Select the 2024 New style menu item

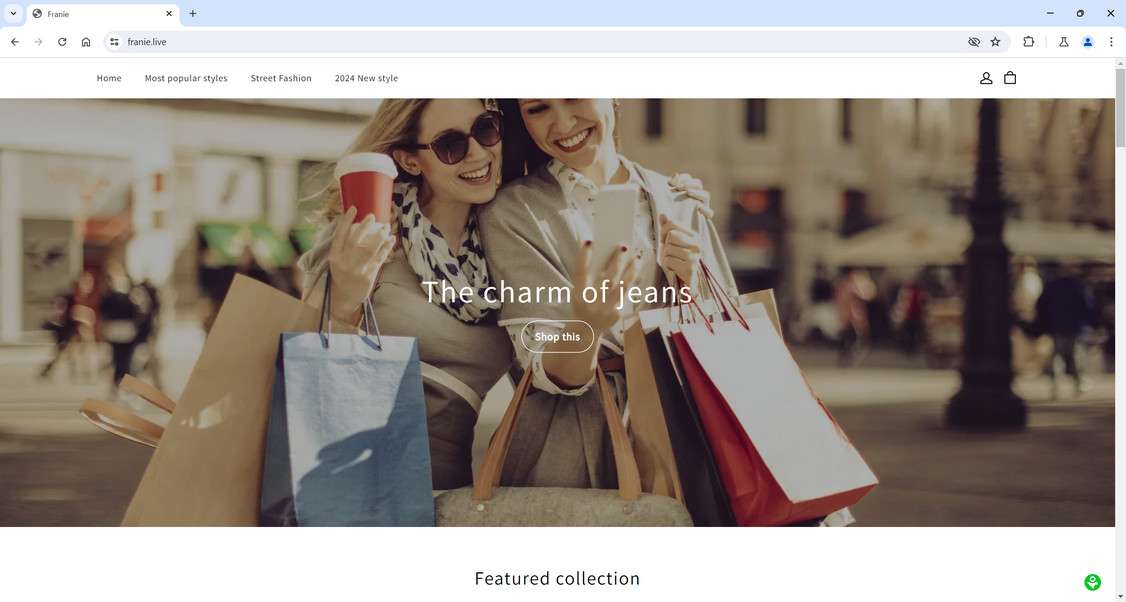click(366, 78)
